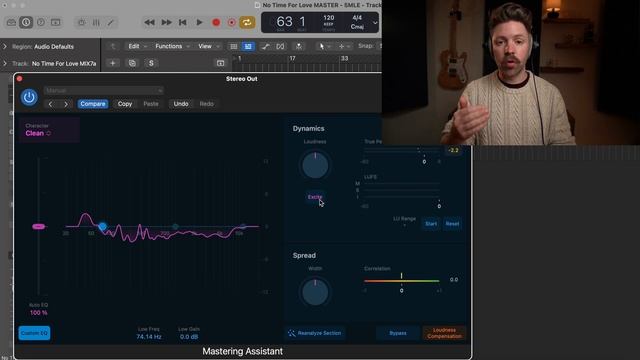Expand the Region: Audio Defaults inspector
640x360 pixels.
[5, 47]
